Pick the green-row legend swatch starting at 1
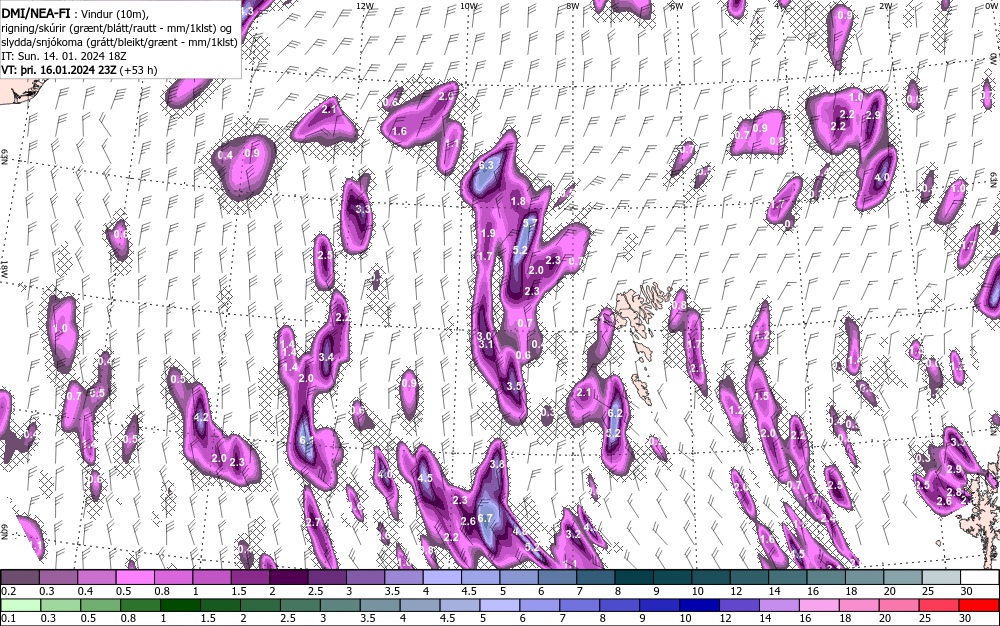 180,605
